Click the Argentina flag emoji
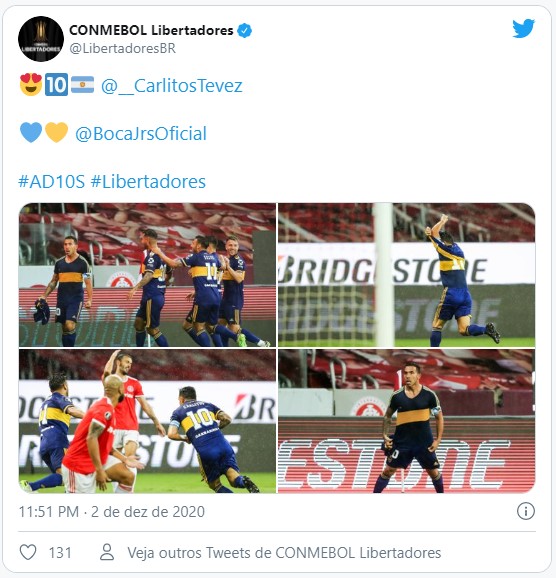556x578 pixels. (x=83, y=85)
